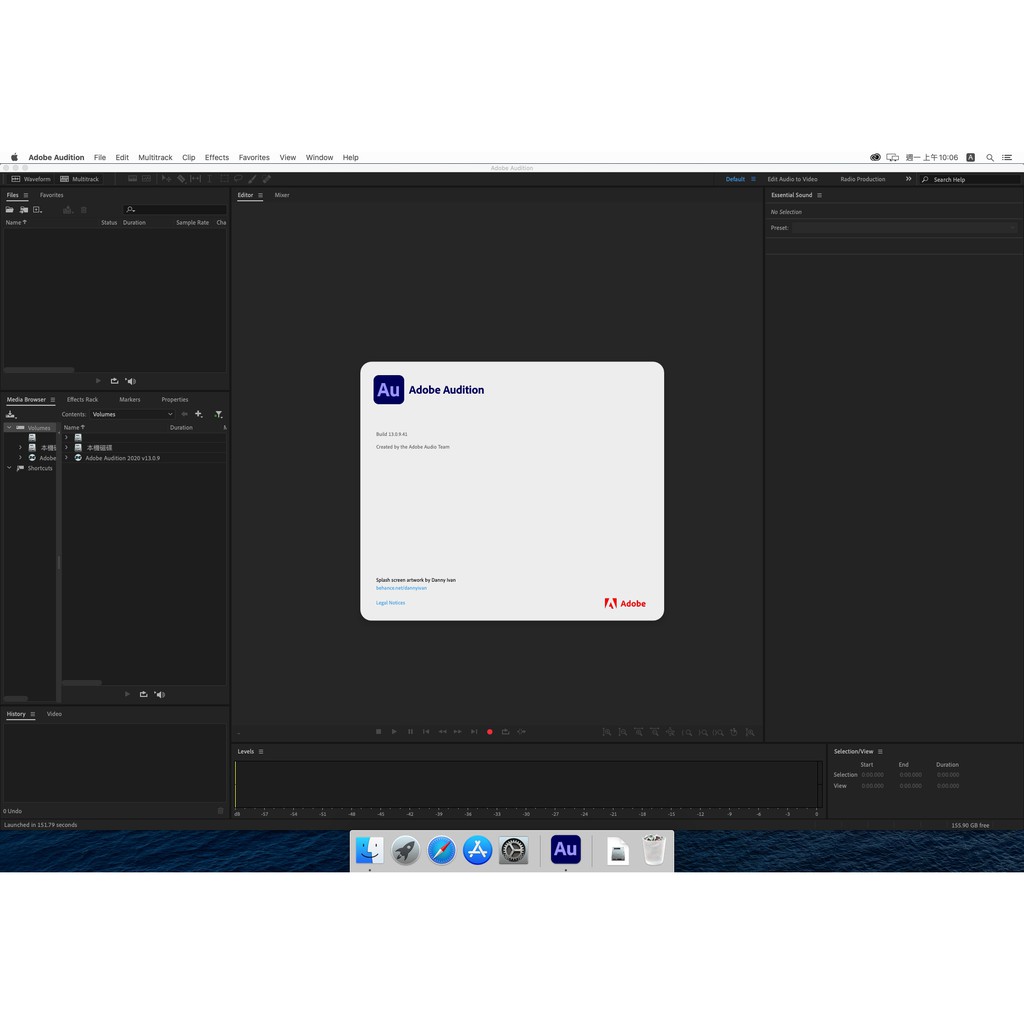Click the Stop transport button
Viewport: 1024px width, 1024px height.
[378, 732]
